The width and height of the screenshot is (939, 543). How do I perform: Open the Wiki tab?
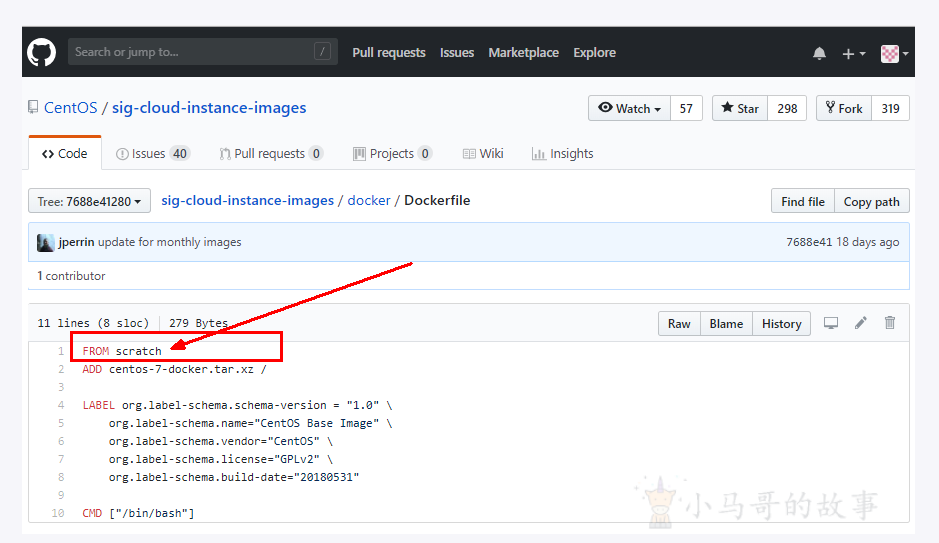point(483,154)
